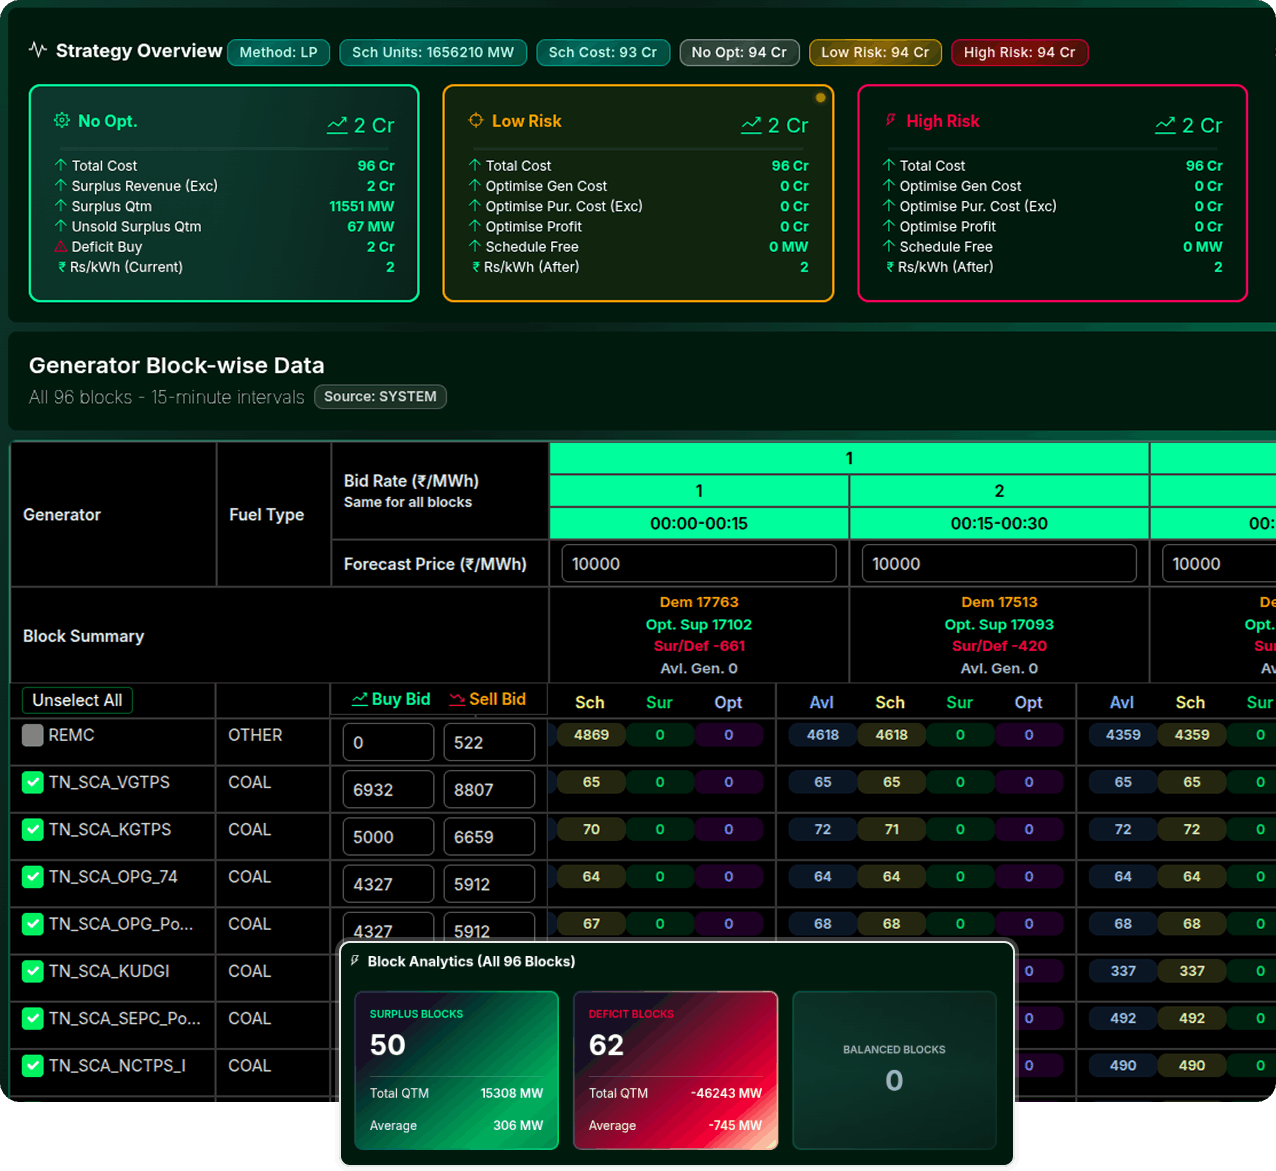Click the Deficit Buy warning triangle icon

pos(61,246)
